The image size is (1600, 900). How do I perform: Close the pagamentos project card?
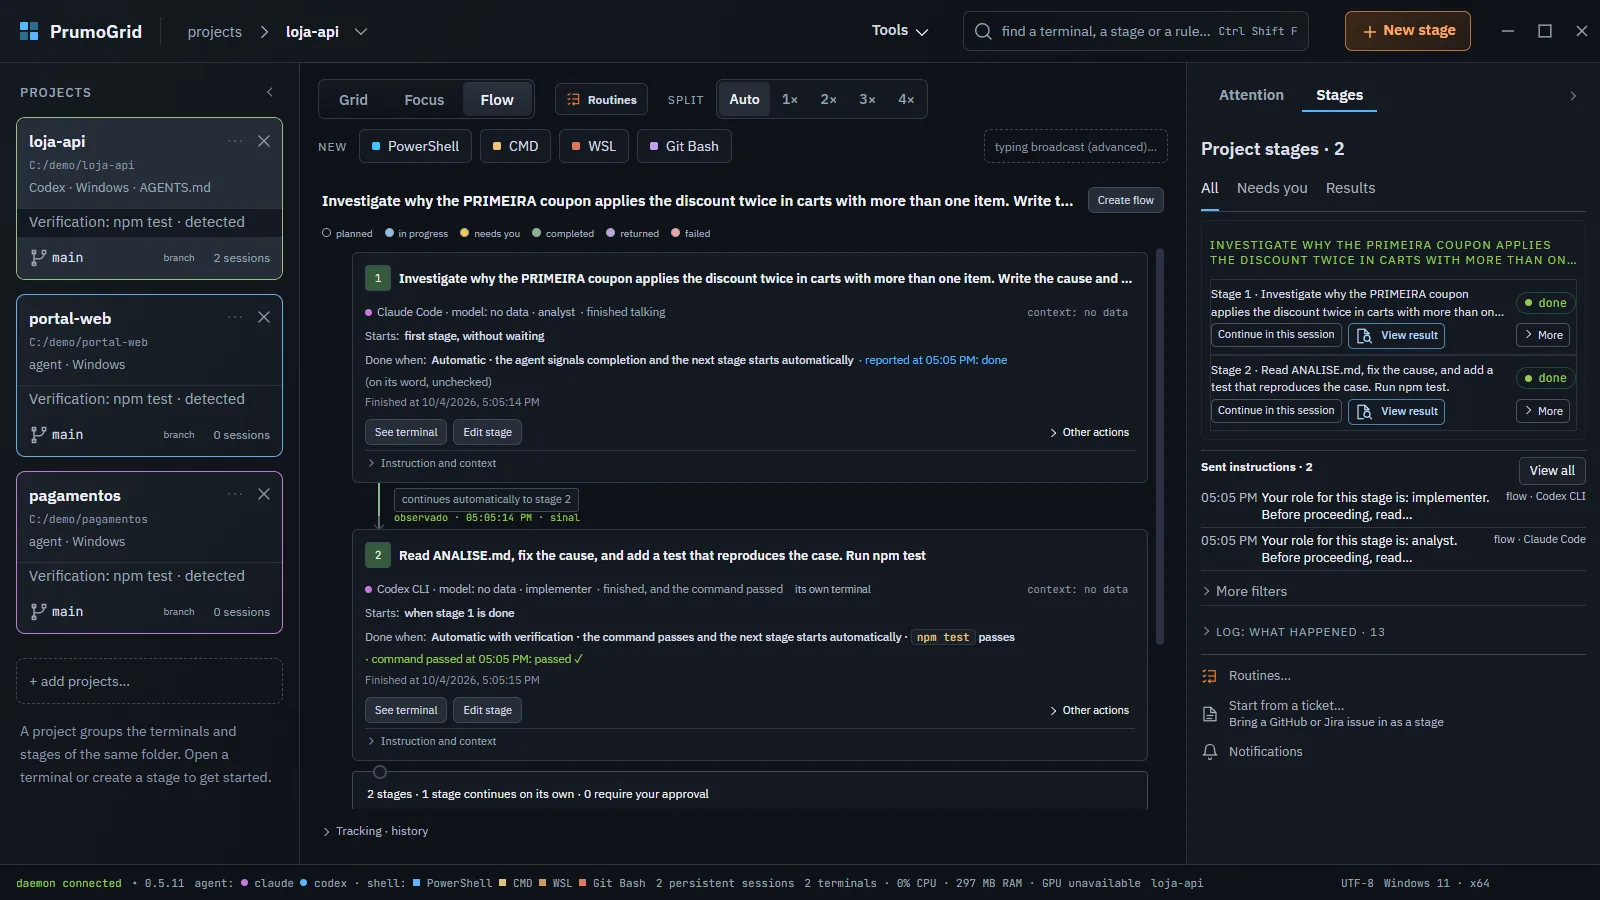point(264,494)
